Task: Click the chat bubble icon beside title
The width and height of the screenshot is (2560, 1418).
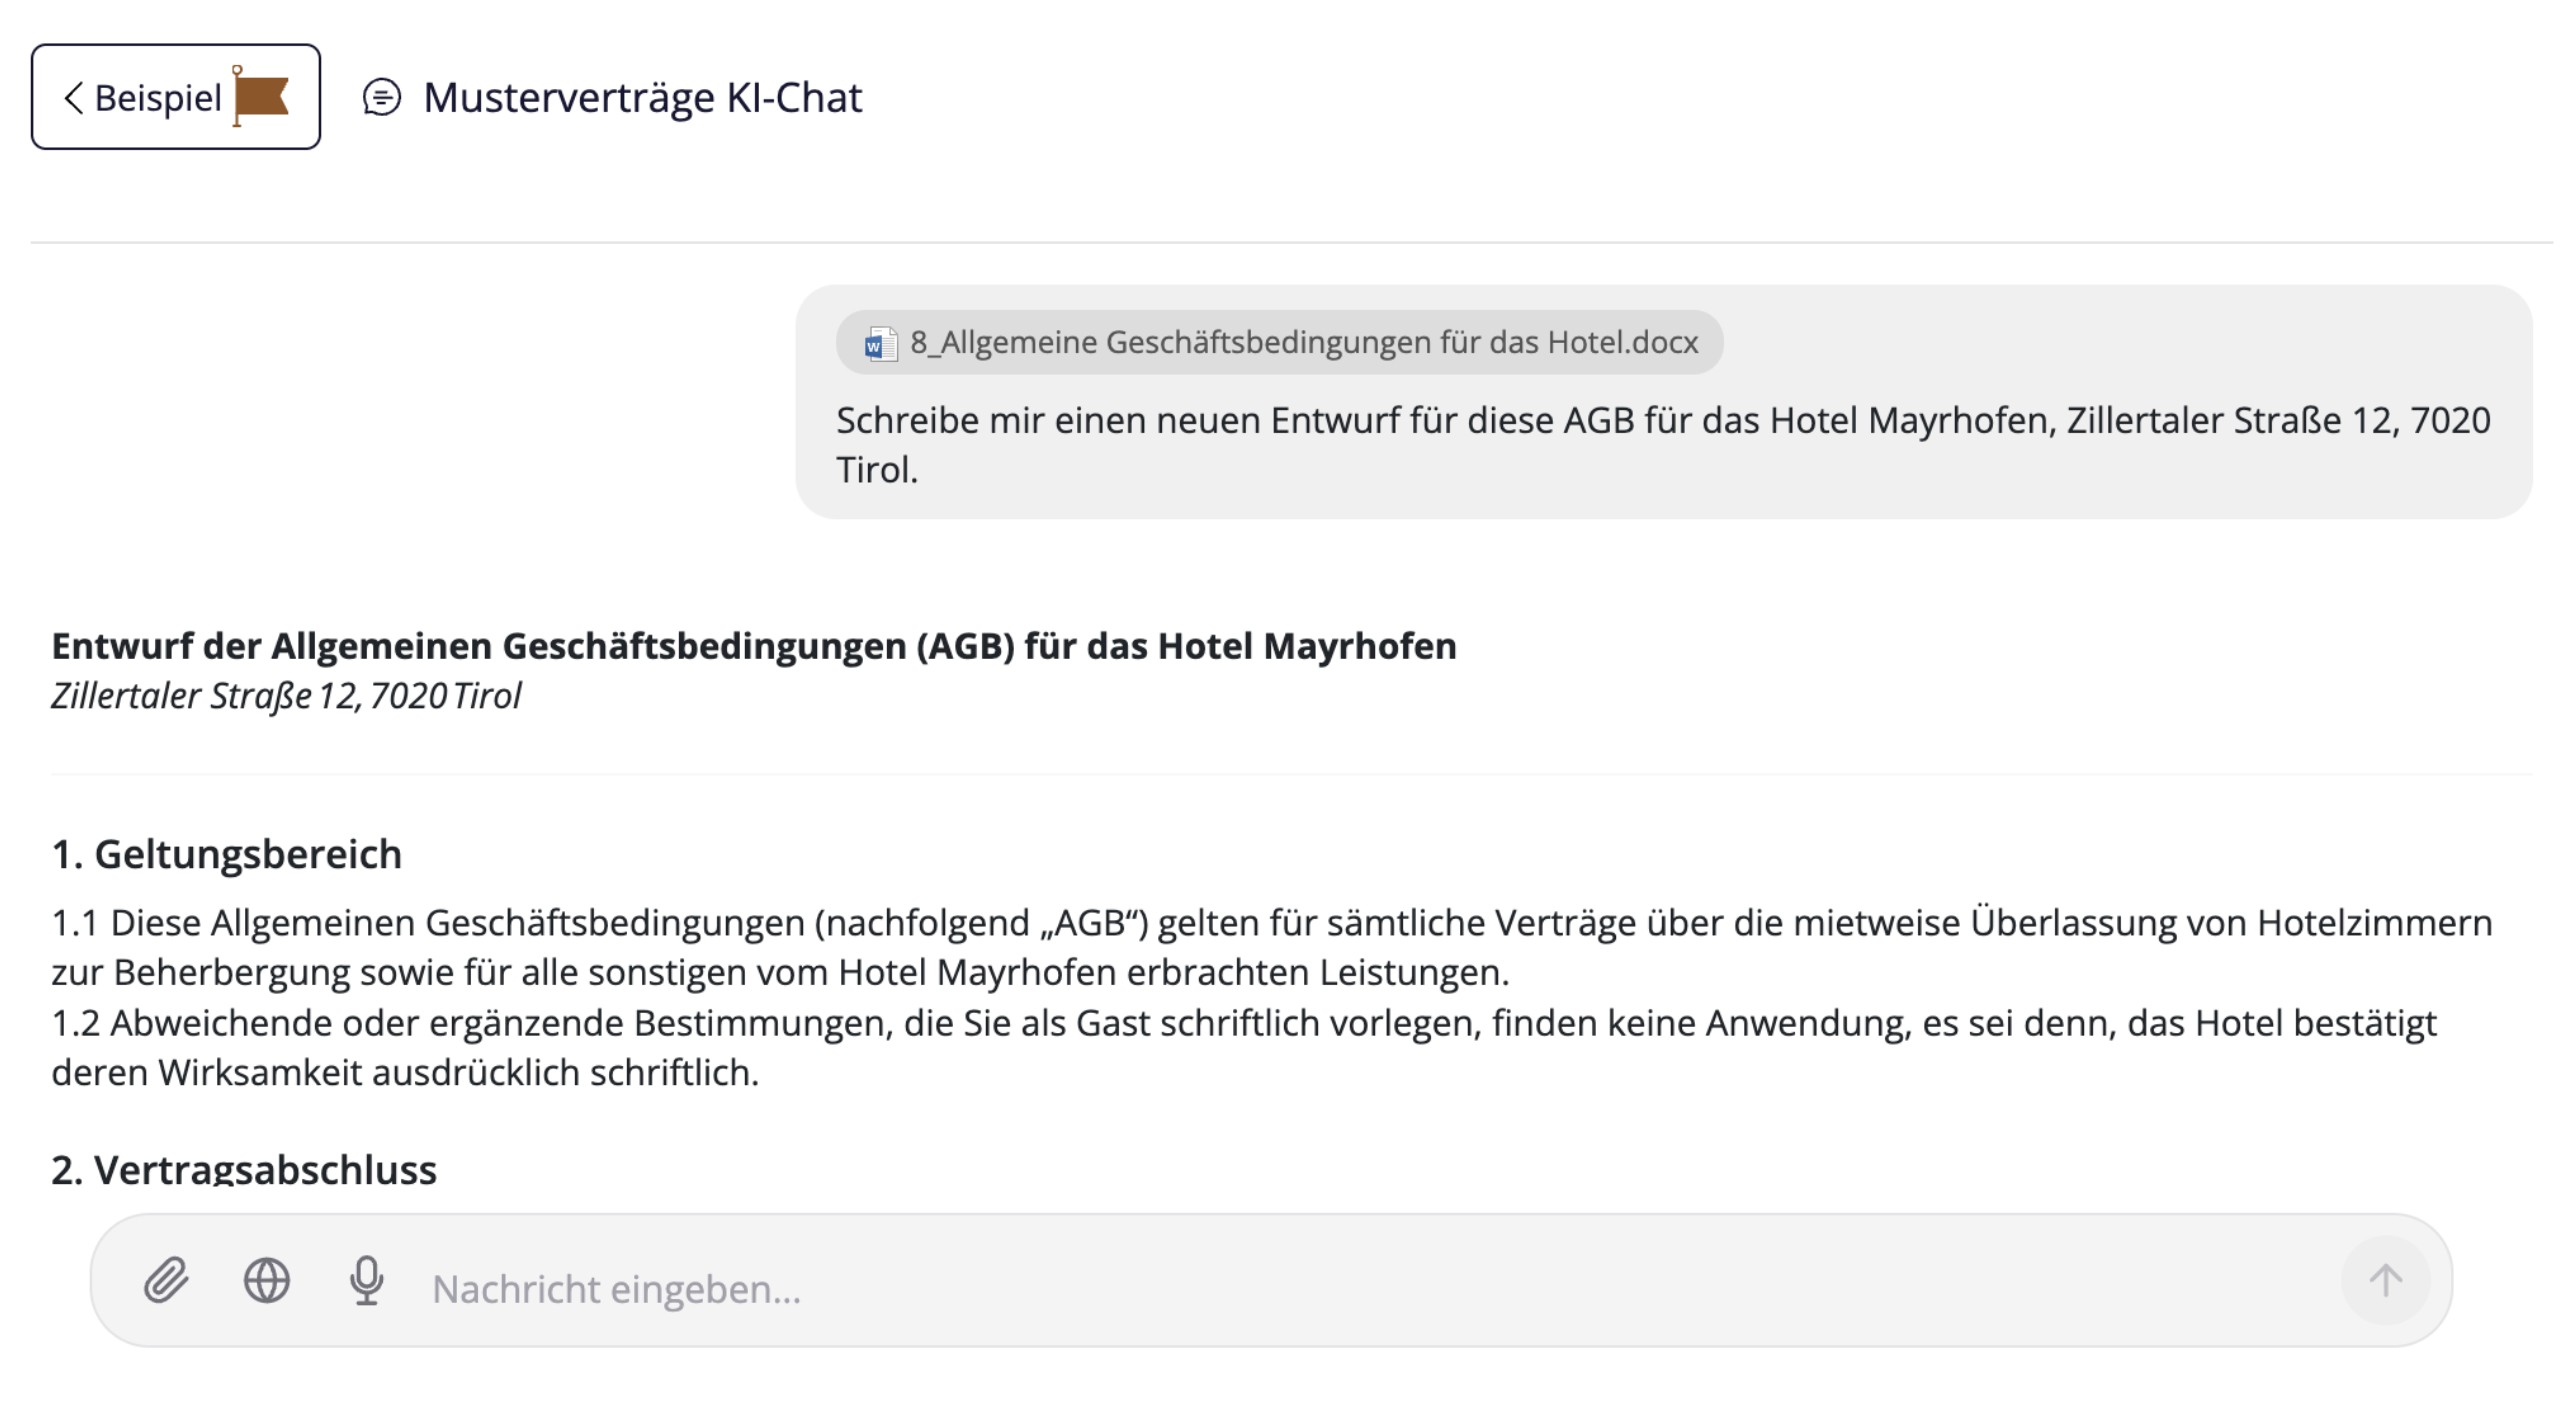Action: (381, 98)
